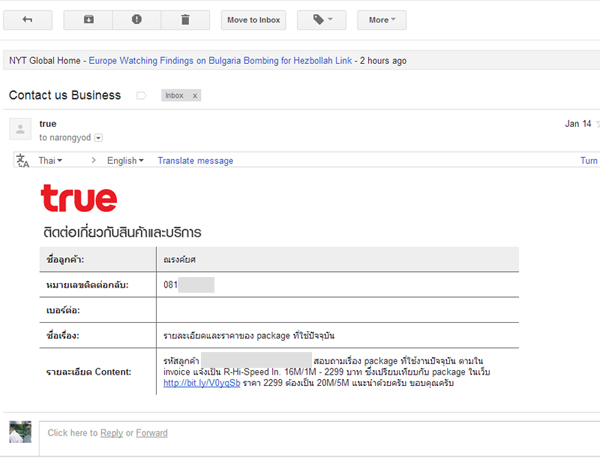This screenshot has height=465, width=600.
Task: Remove the Inbox label using x
Action: pos(195,96)
